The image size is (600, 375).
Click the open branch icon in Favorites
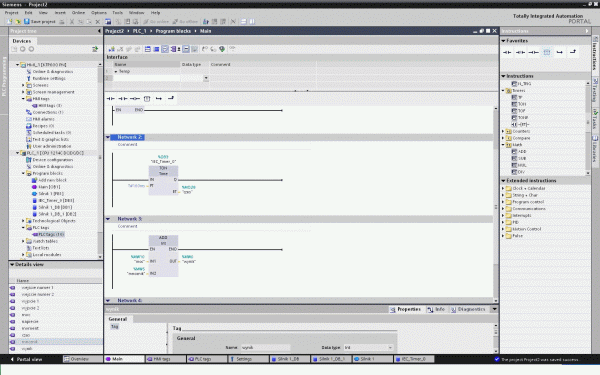coord(560,52)
